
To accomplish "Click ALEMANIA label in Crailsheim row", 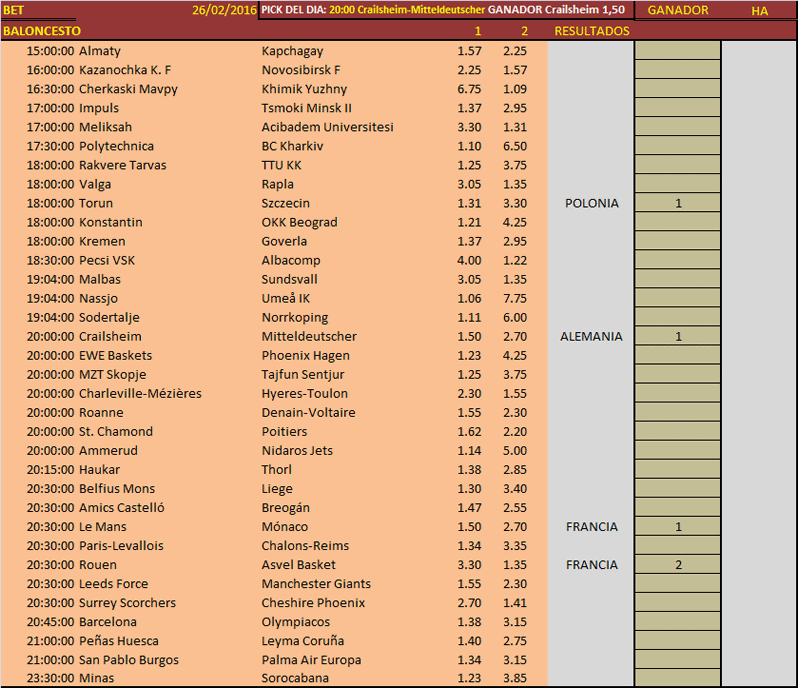I will [591, 336].
